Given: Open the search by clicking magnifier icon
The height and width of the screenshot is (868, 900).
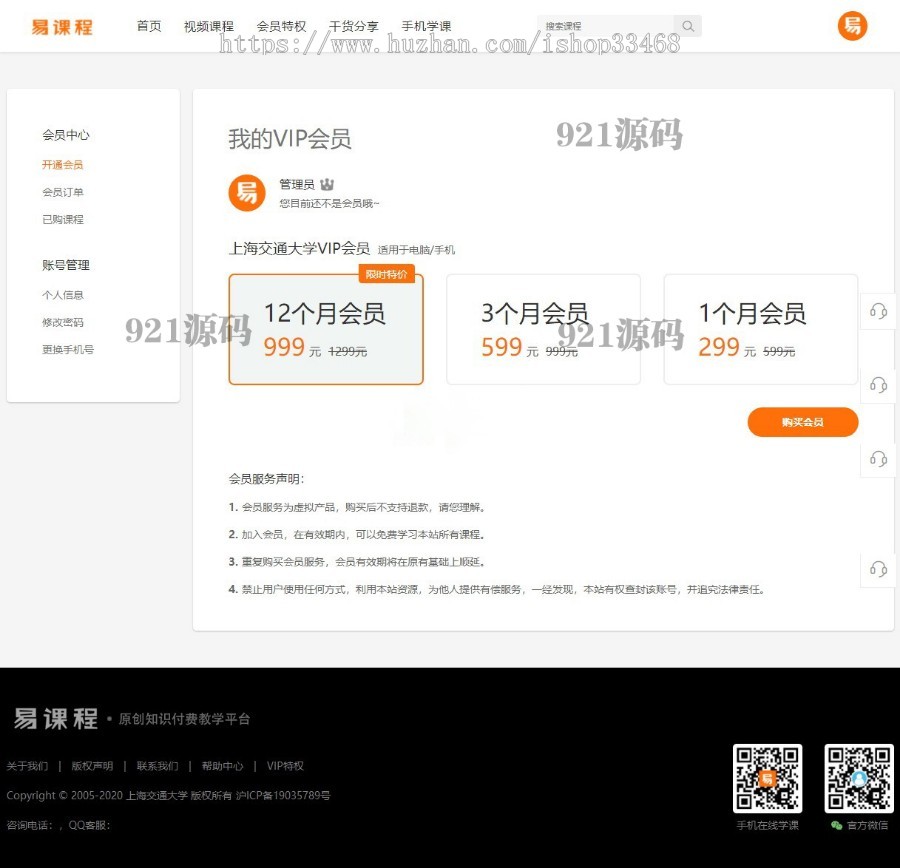Looking at the screenshot, I should [x=687, y=25].
